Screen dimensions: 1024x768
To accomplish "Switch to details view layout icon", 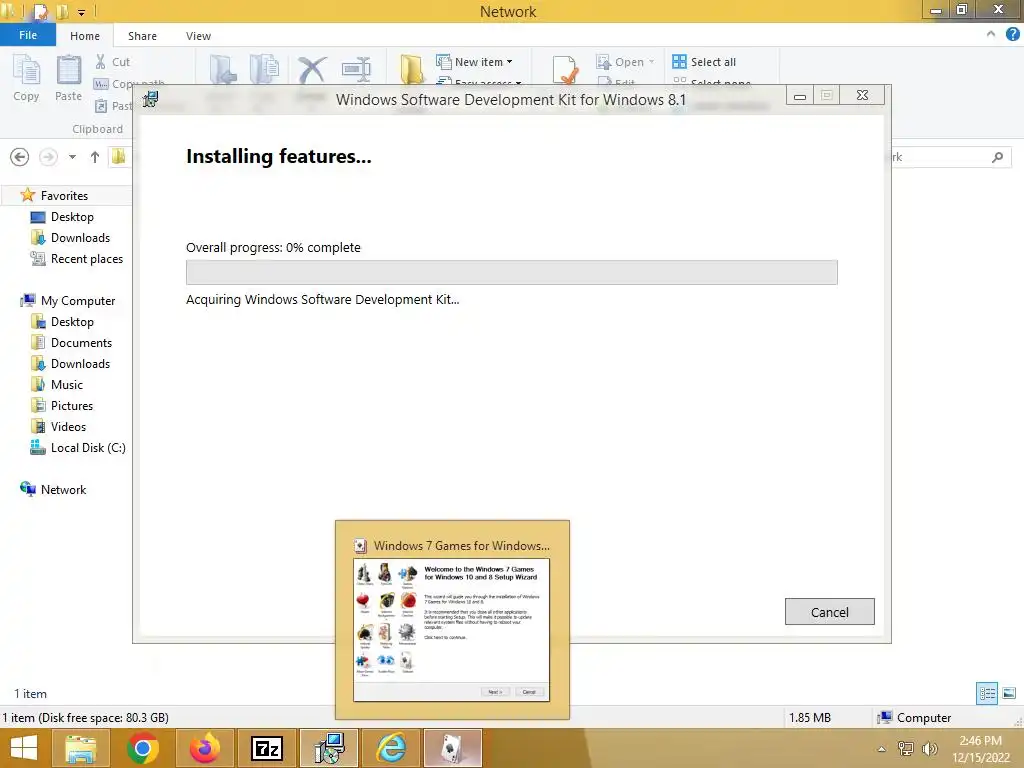I will (x=987, y=693).
